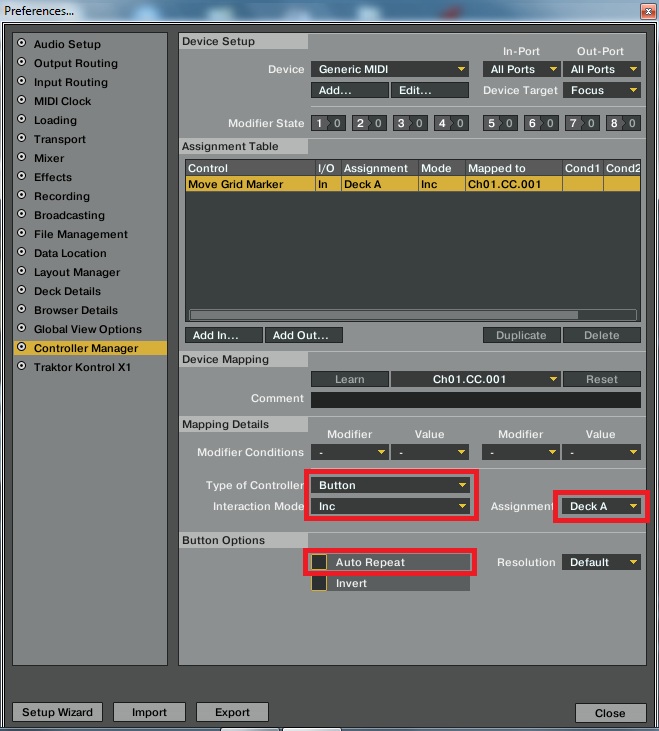Open the Layout Manager page

click(77, 272)
